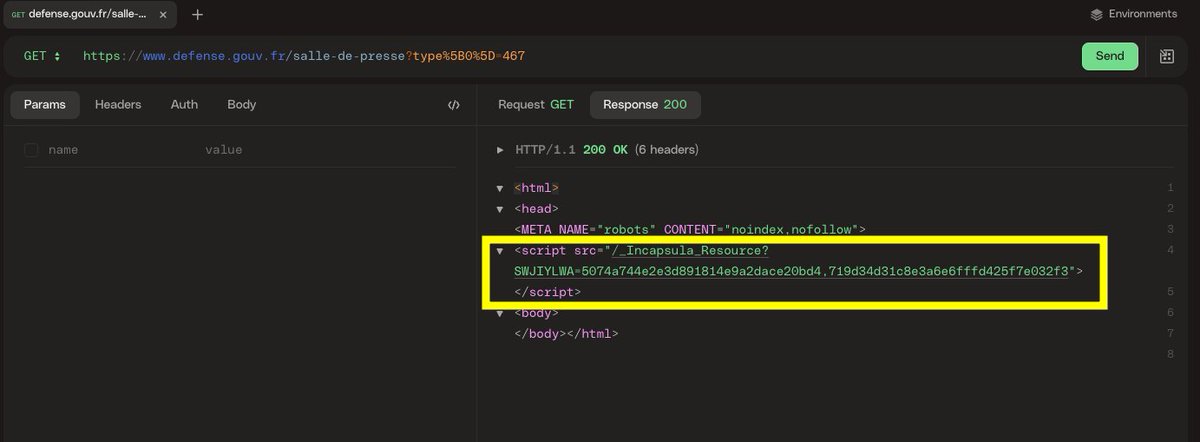Screen dimensions: 1200x442
Task: Switch to the Auth tab
Action: pos(184,104)
